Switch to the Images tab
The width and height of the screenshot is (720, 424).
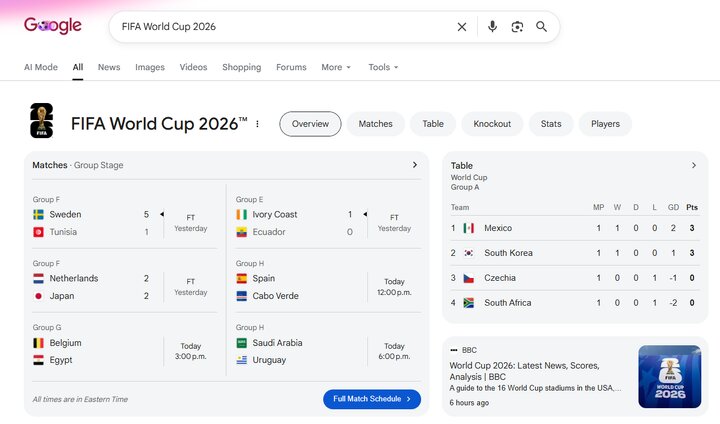[x=150, y=67]
